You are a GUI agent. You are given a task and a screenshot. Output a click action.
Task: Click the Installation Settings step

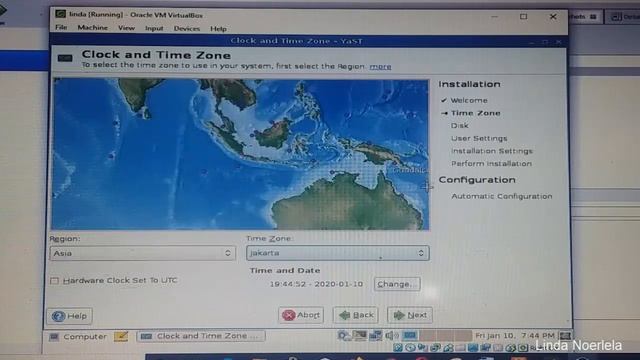click(492, 151)
